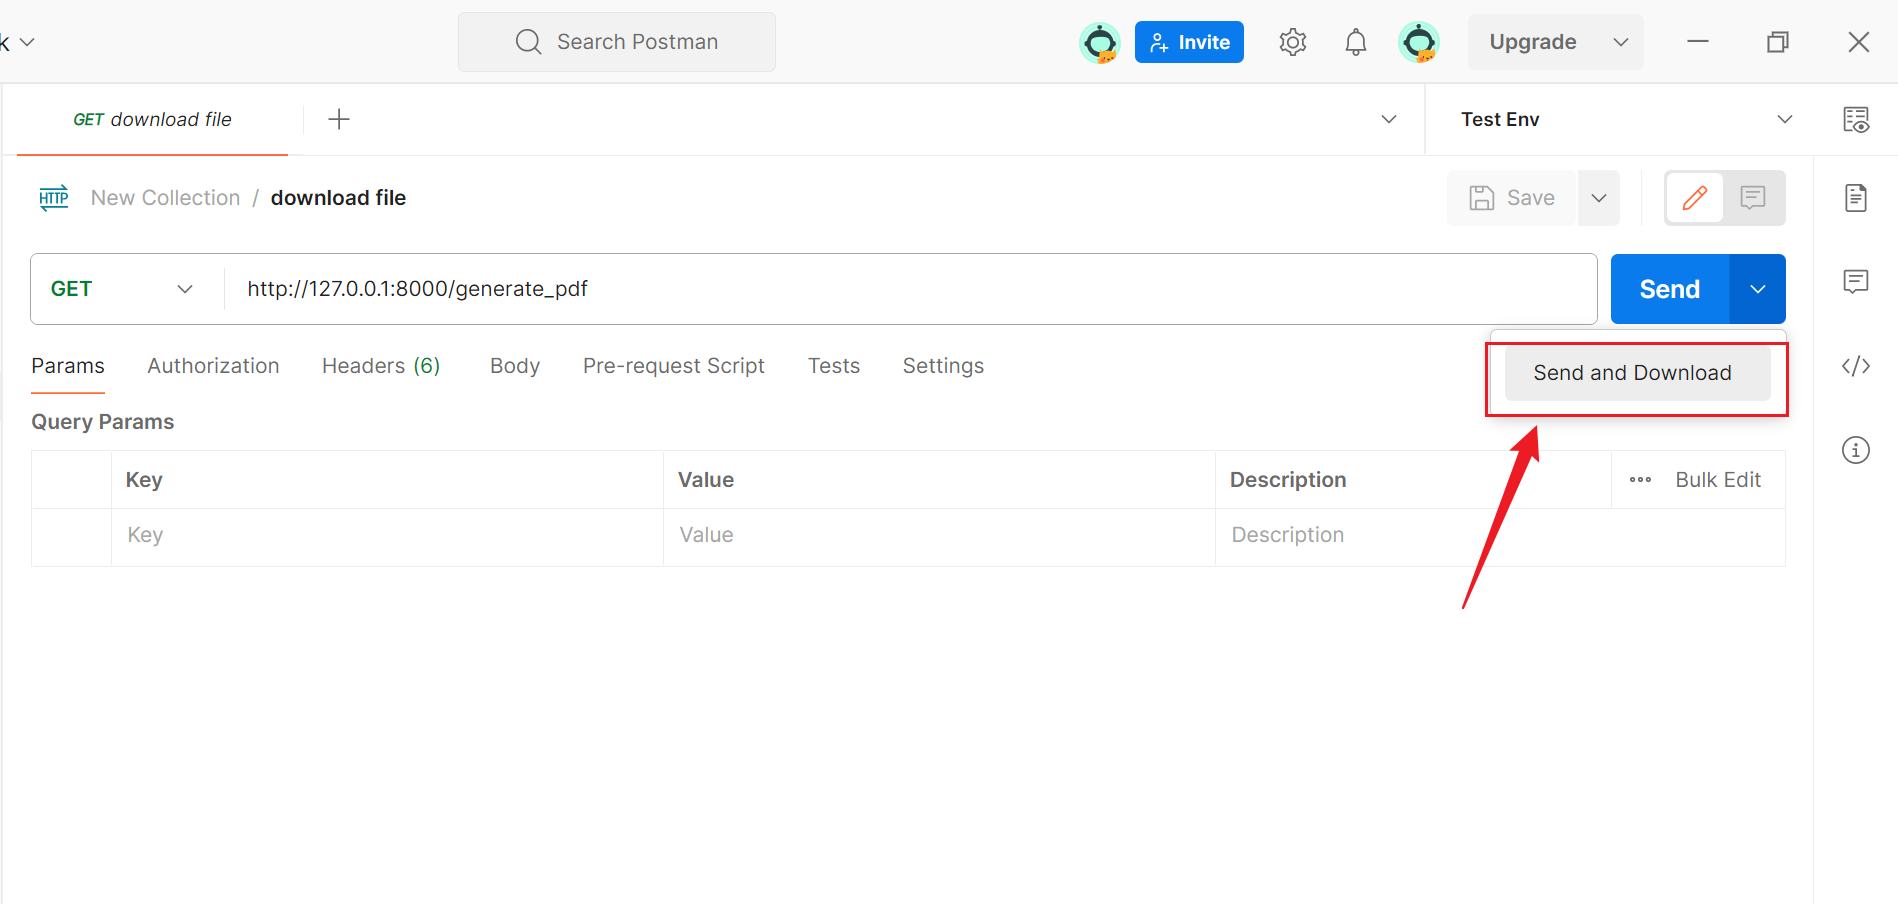Restore down the Postman window

(1778, 42)
